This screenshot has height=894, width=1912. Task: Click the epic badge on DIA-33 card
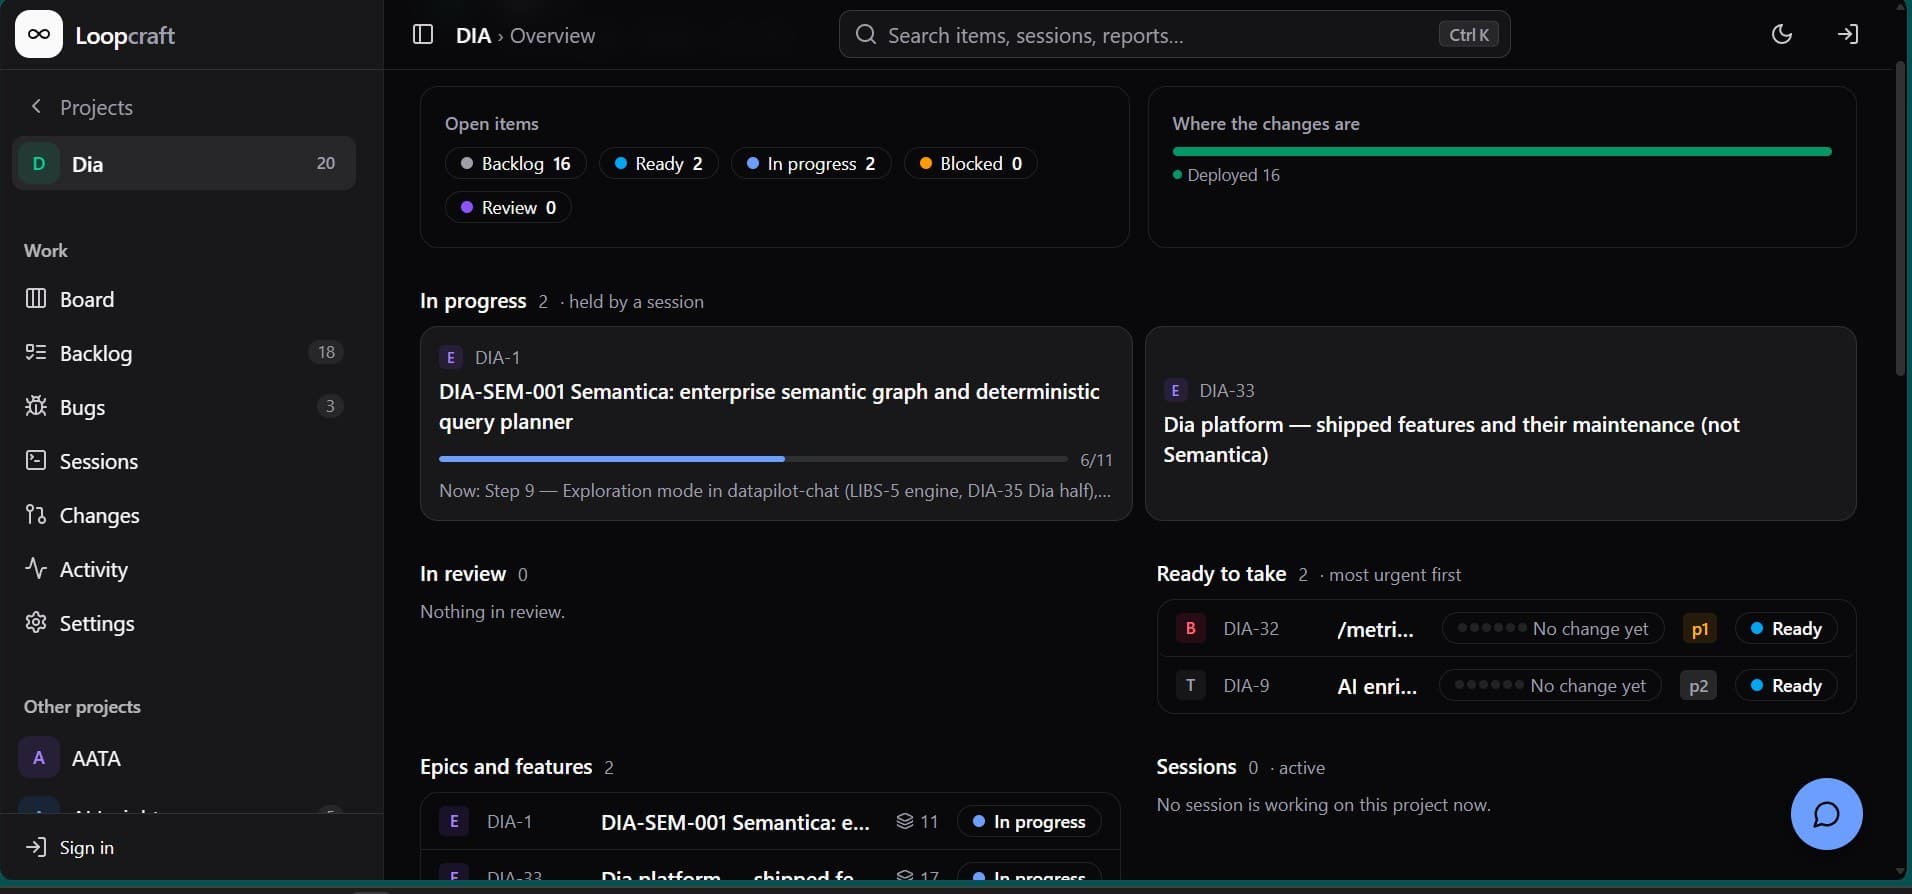click(1175, 390)
